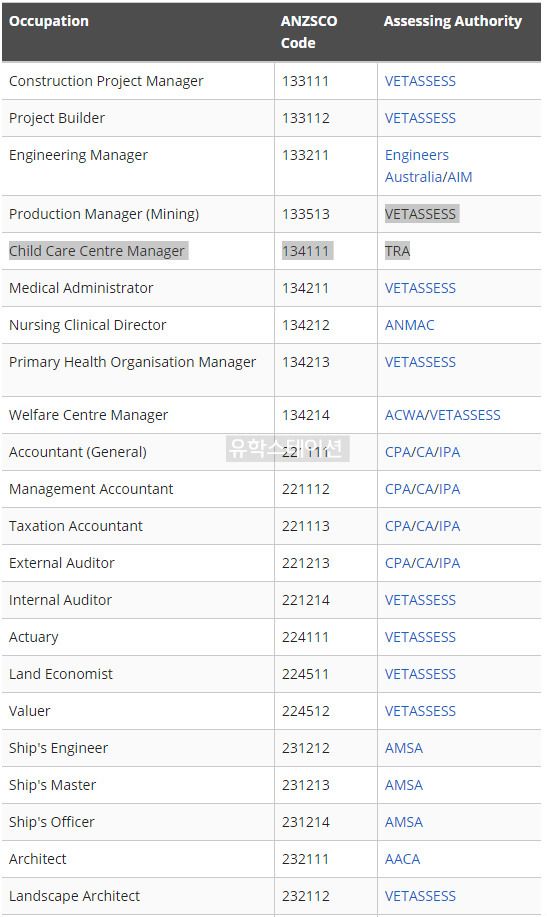Open VETASSESS link for Project Builder

420,118
